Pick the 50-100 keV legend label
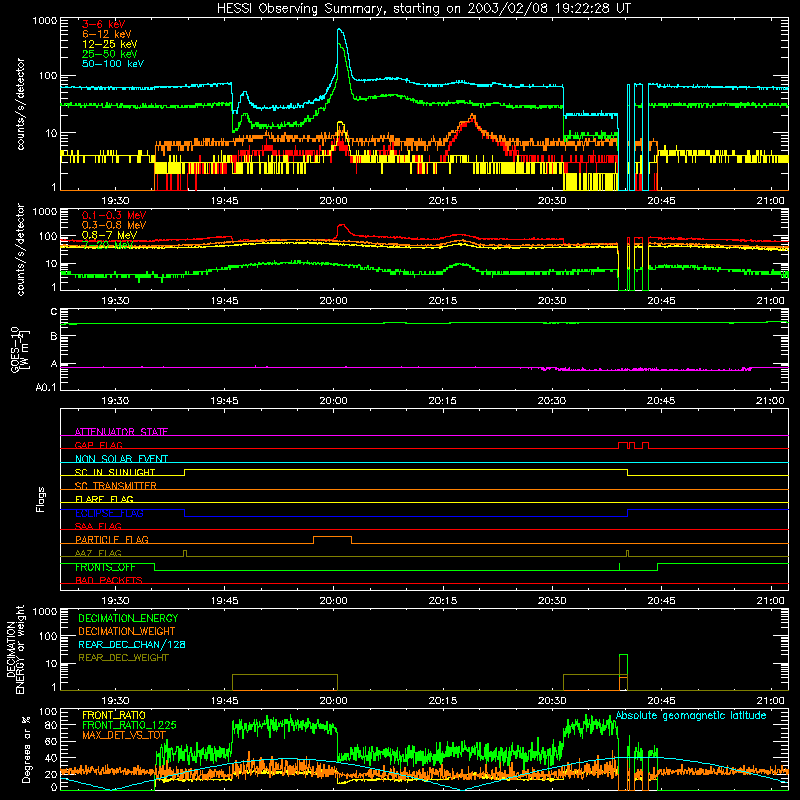This screenshot has width=800, height=800. [x=113, y=64]
